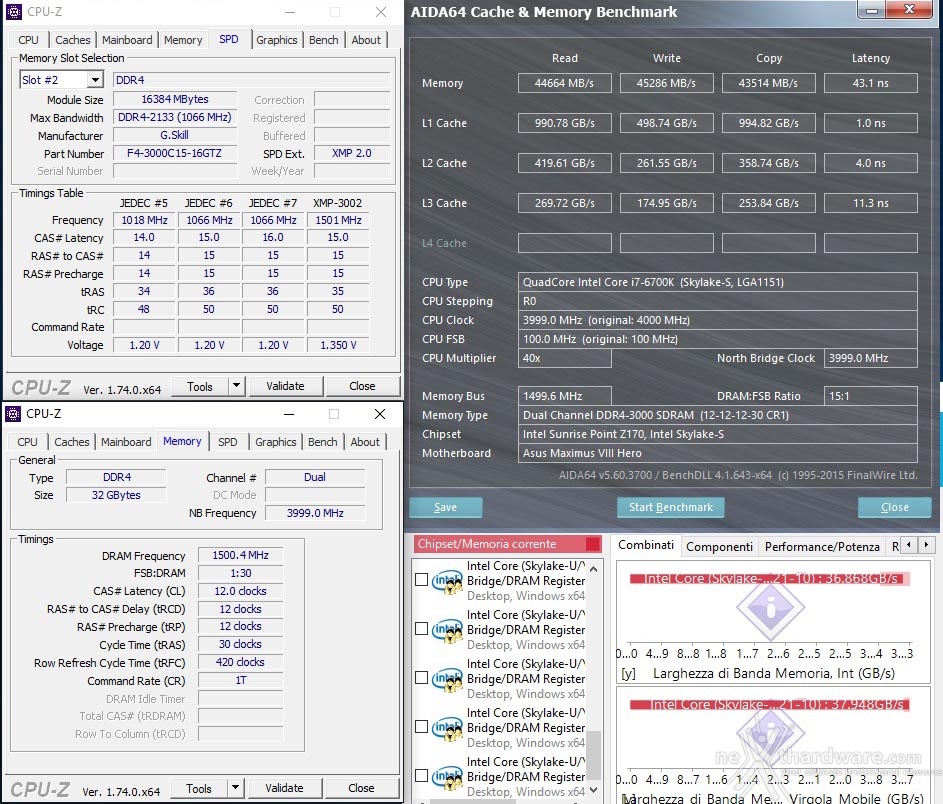The width and height of the screenshot is (943, 804).
Task: Click the red 37.948GB/s bar in the chart
Action: click(x=770, y=704)
